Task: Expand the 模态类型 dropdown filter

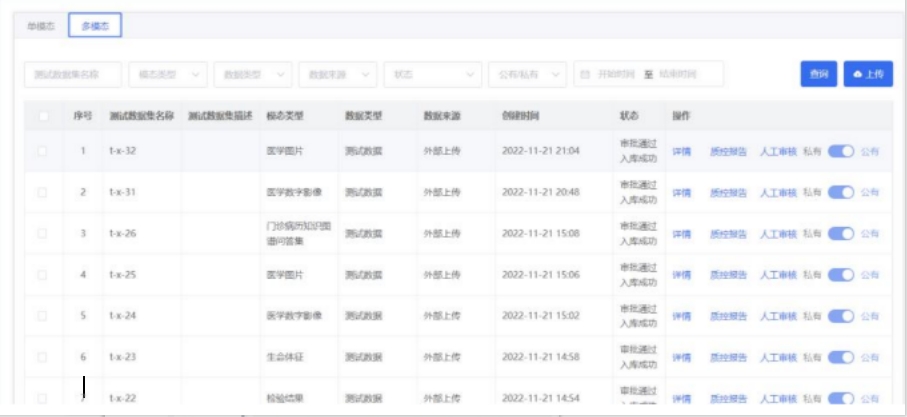Action: [x=167, y=74]
